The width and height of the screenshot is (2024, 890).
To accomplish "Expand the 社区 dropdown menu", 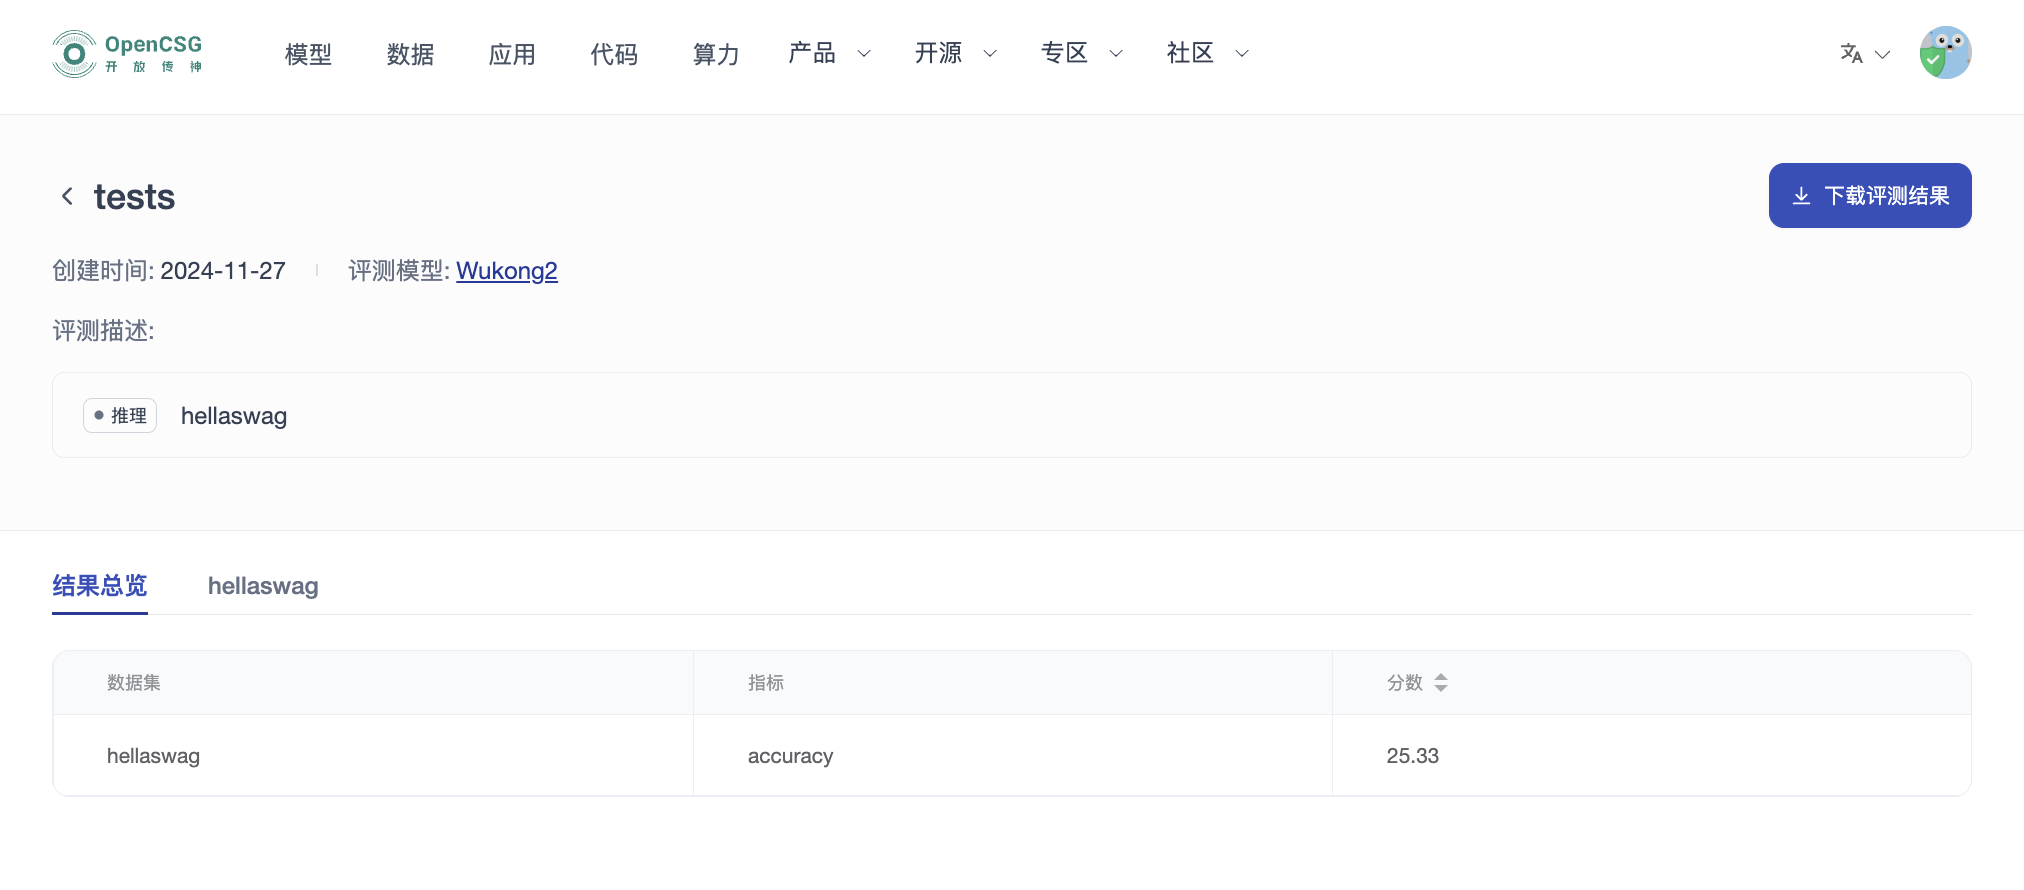I will click(x=1207, y=54).
